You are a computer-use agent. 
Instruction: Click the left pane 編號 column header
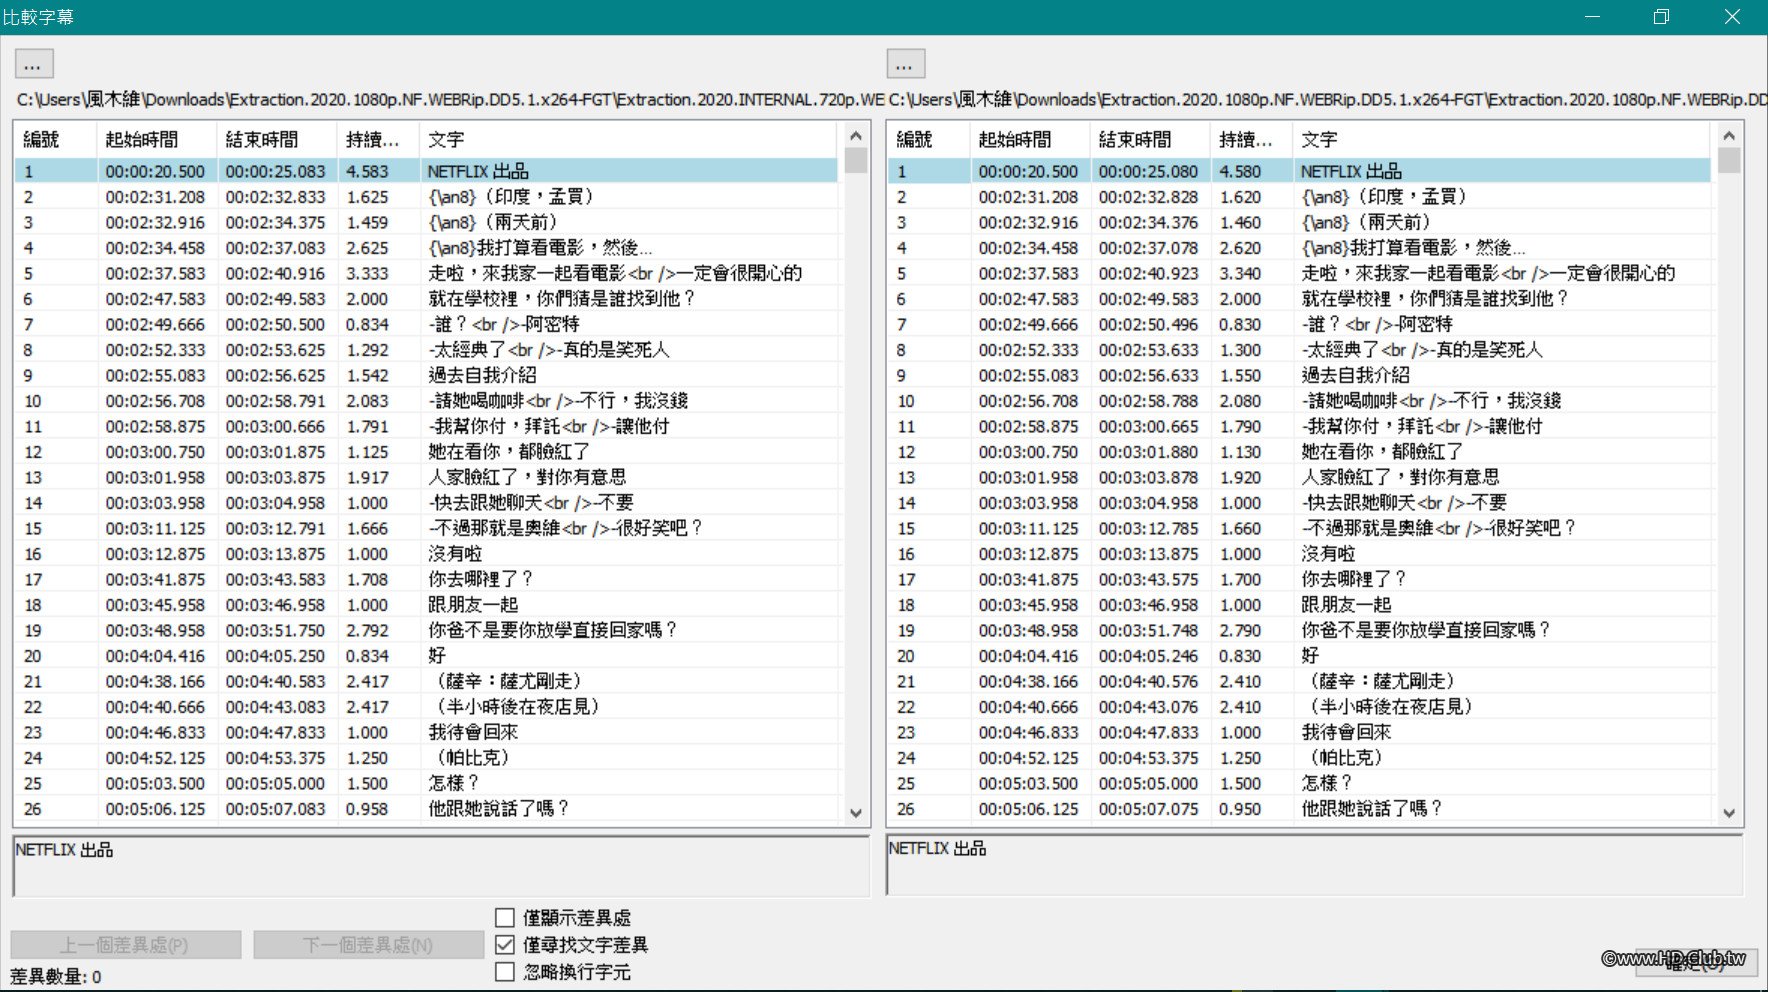pyautogui.click(x=55, y=139)
